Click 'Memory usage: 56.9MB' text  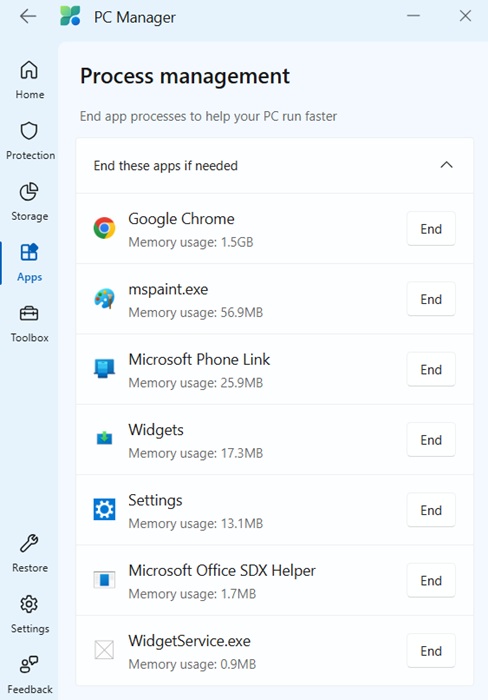click(x=196, y=312)
